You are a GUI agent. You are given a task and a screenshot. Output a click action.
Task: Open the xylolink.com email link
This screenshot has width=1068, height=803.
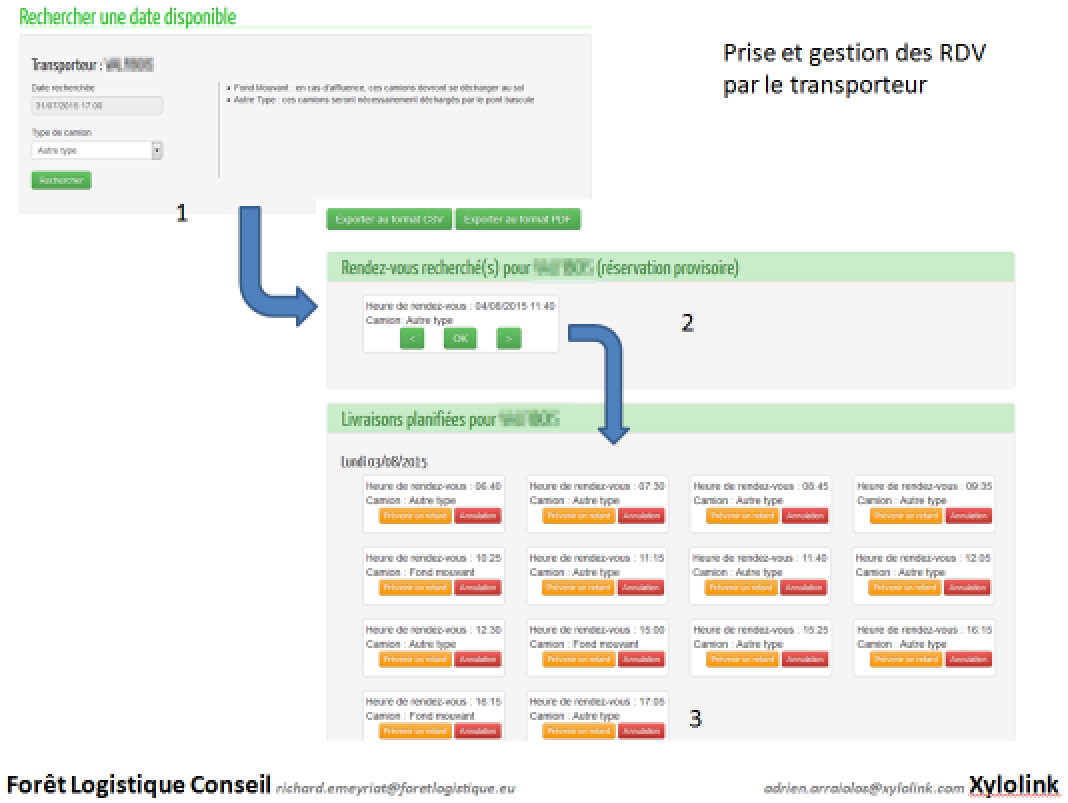(864, 788)
